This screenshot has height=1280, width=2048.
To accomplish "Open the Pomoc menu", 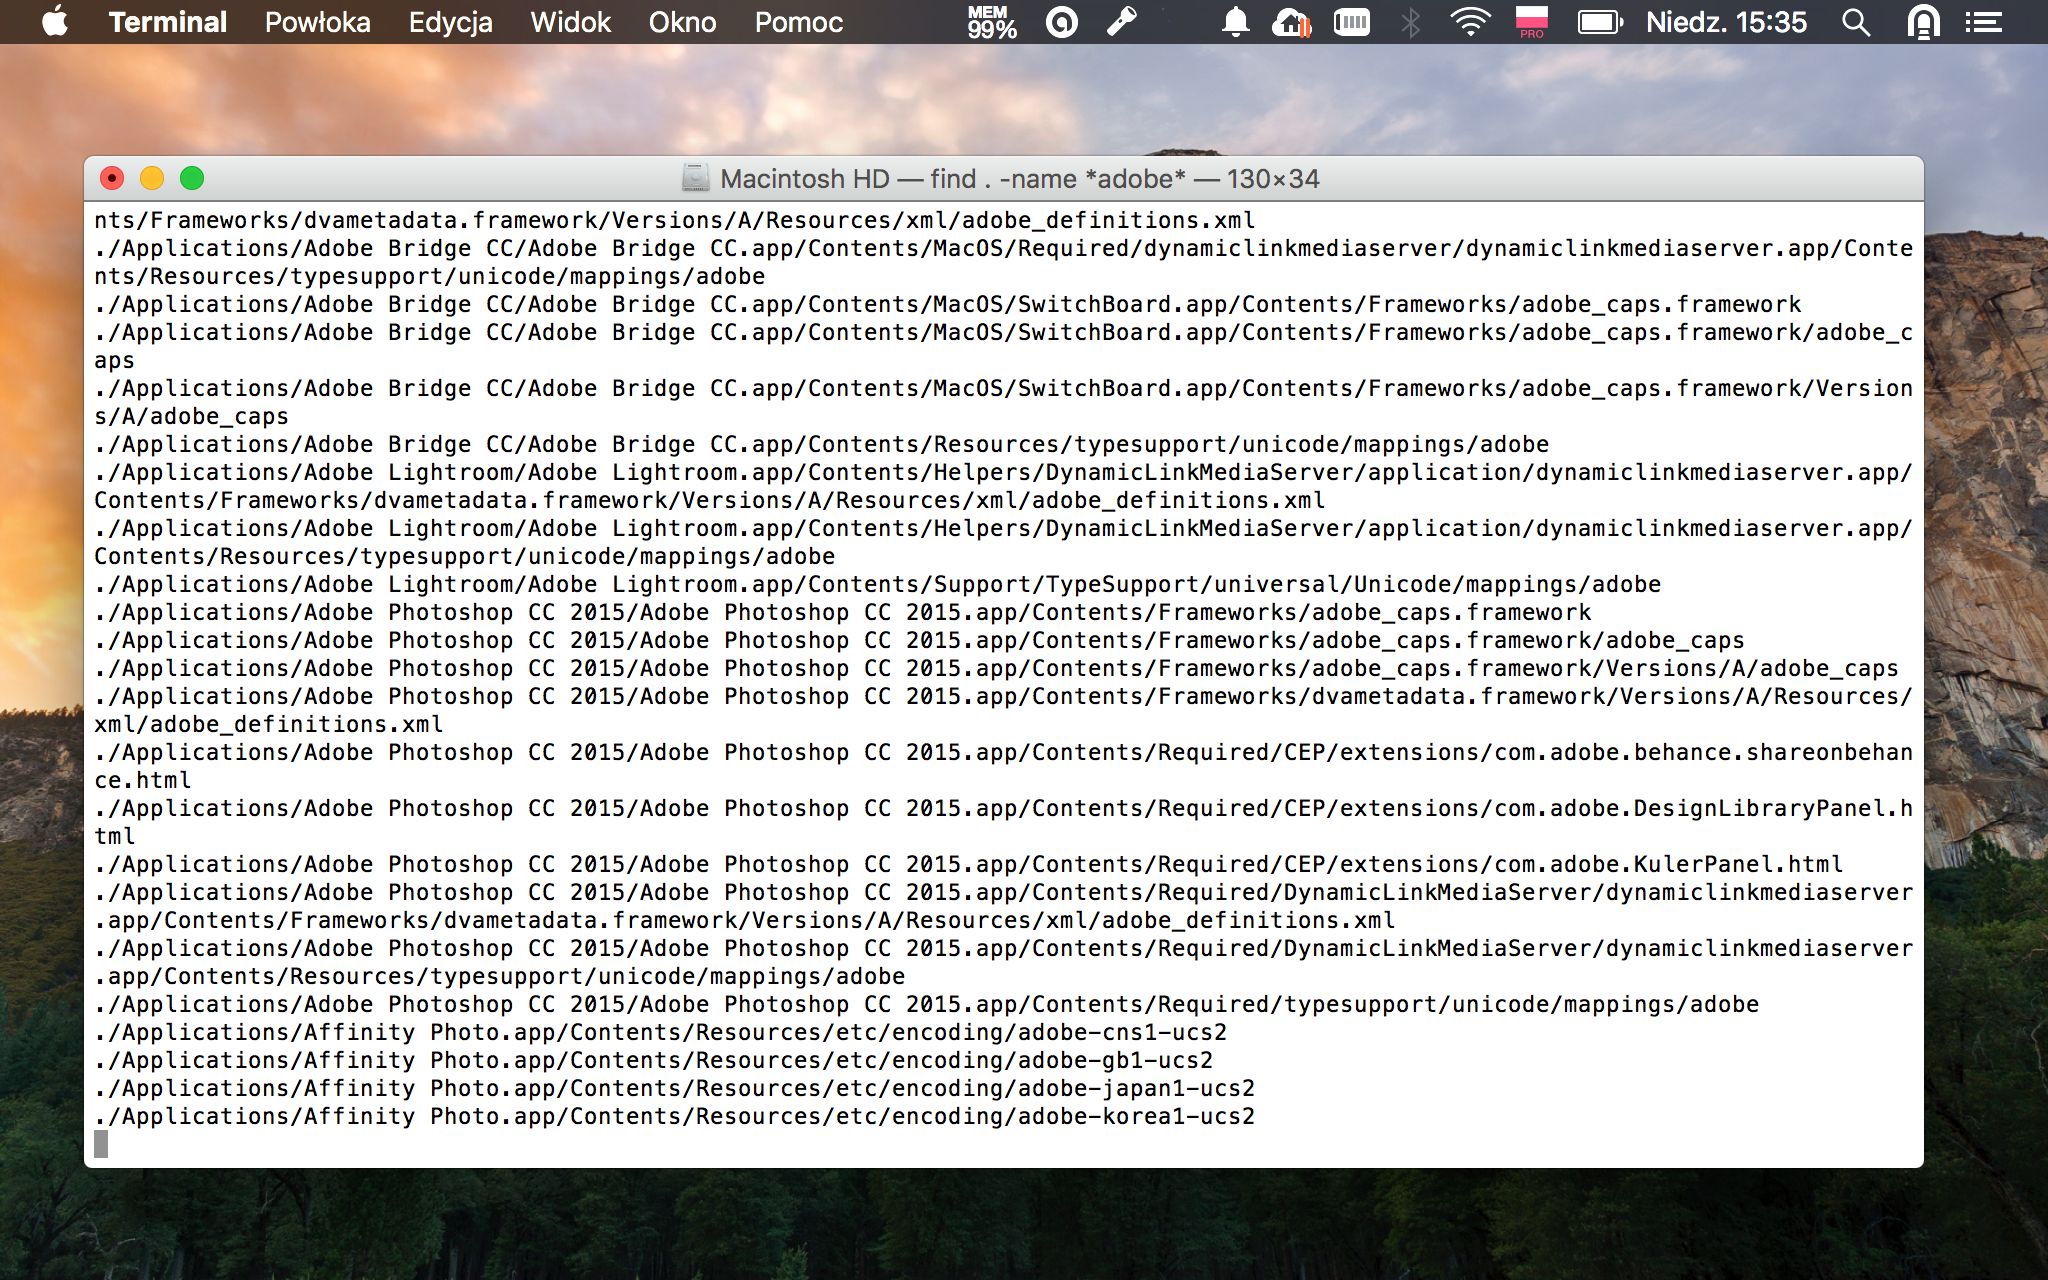I will [x=798, y=22].
